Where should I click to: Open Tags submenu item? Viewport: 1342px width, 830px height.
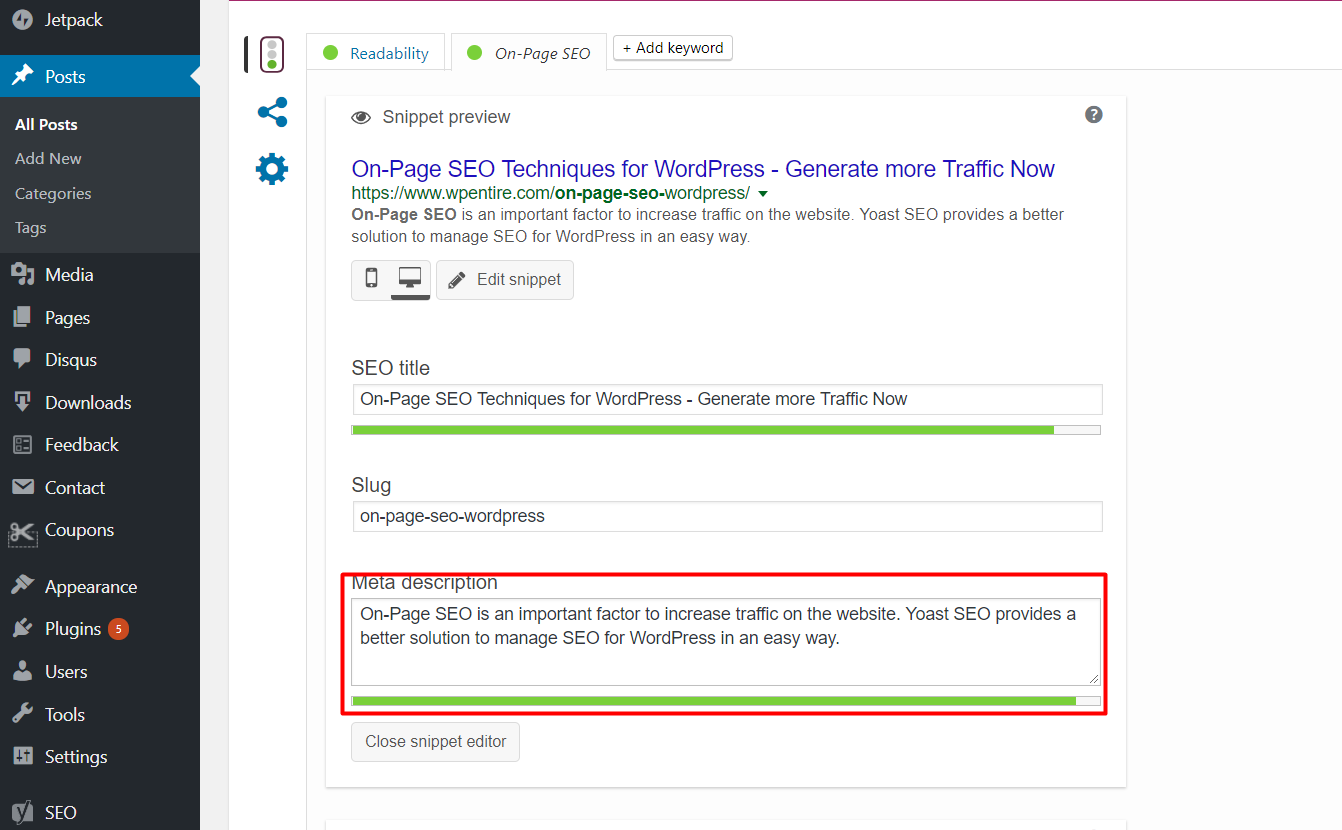(x=31, y=227)
